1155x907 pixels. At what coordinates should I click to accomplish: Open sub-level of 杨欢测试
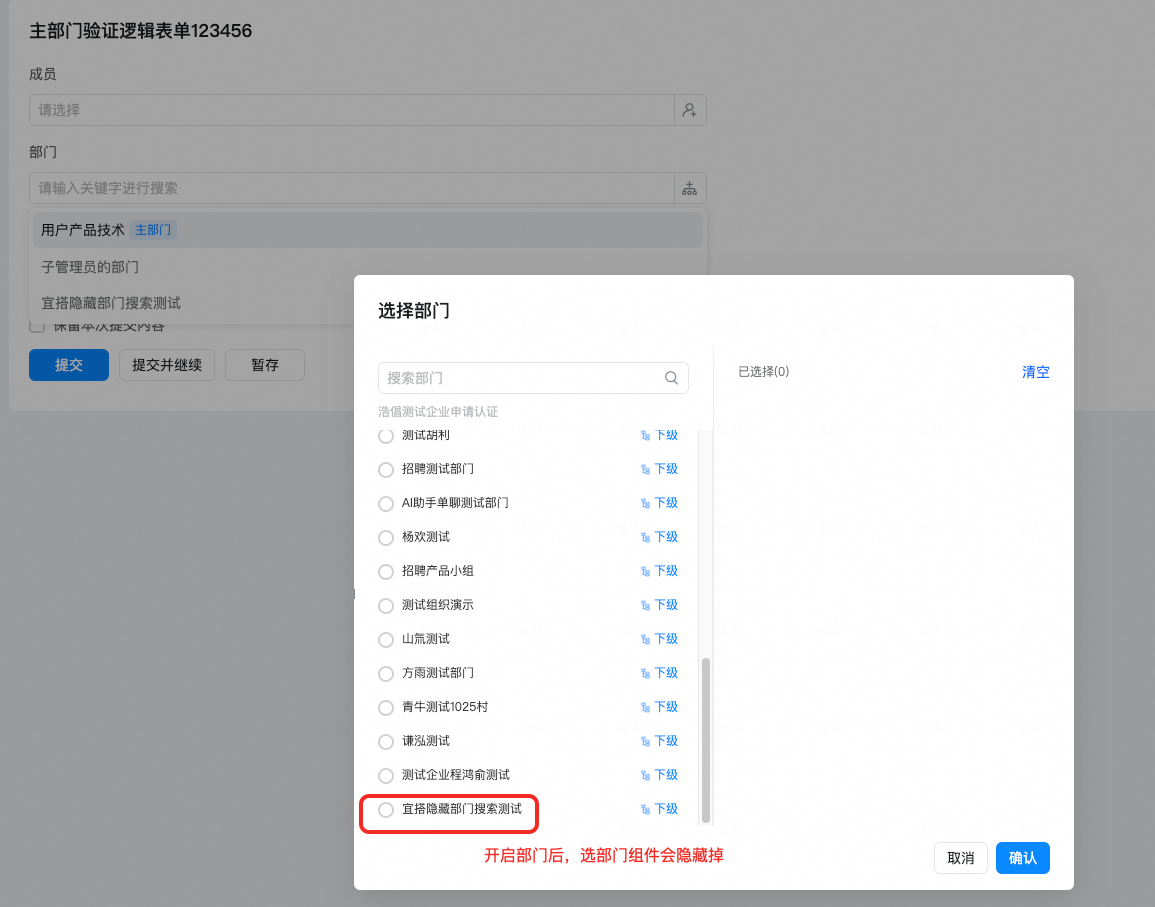click(x=659, y=537)
